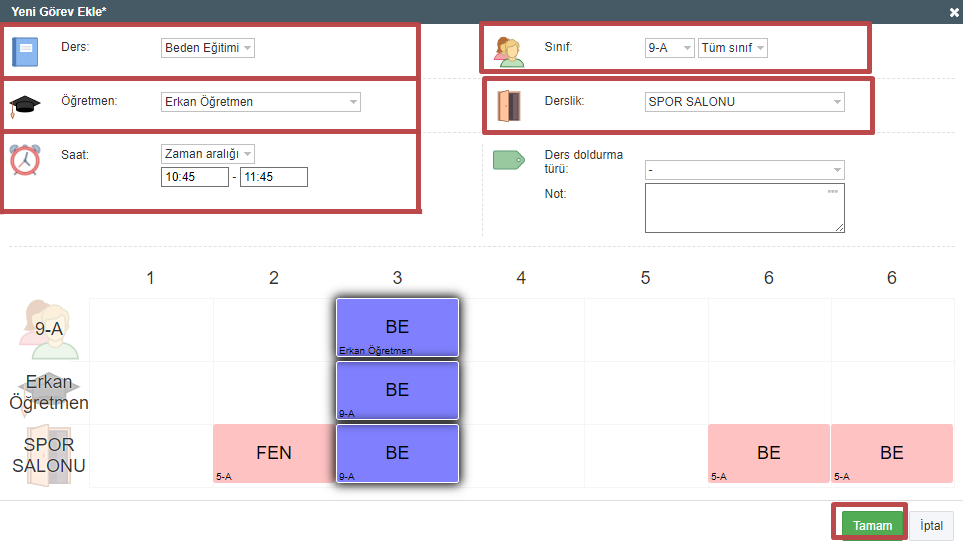963x544 pixels.
Task: Click the door Derslik icon
Action: (x=509, y=105)
